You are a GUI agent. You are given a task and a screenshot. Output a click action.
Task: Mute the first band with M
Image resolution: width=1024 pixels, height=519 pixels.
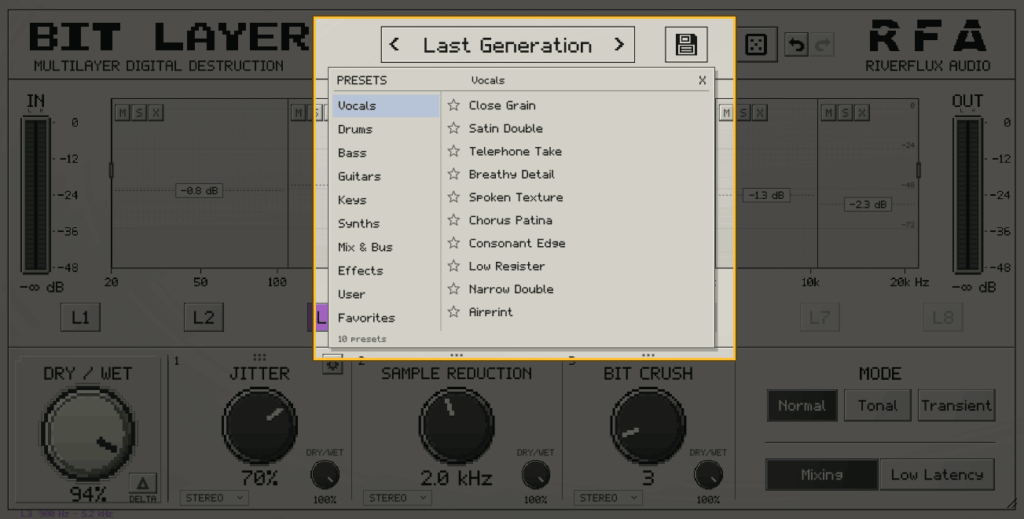tap(122, 113)
